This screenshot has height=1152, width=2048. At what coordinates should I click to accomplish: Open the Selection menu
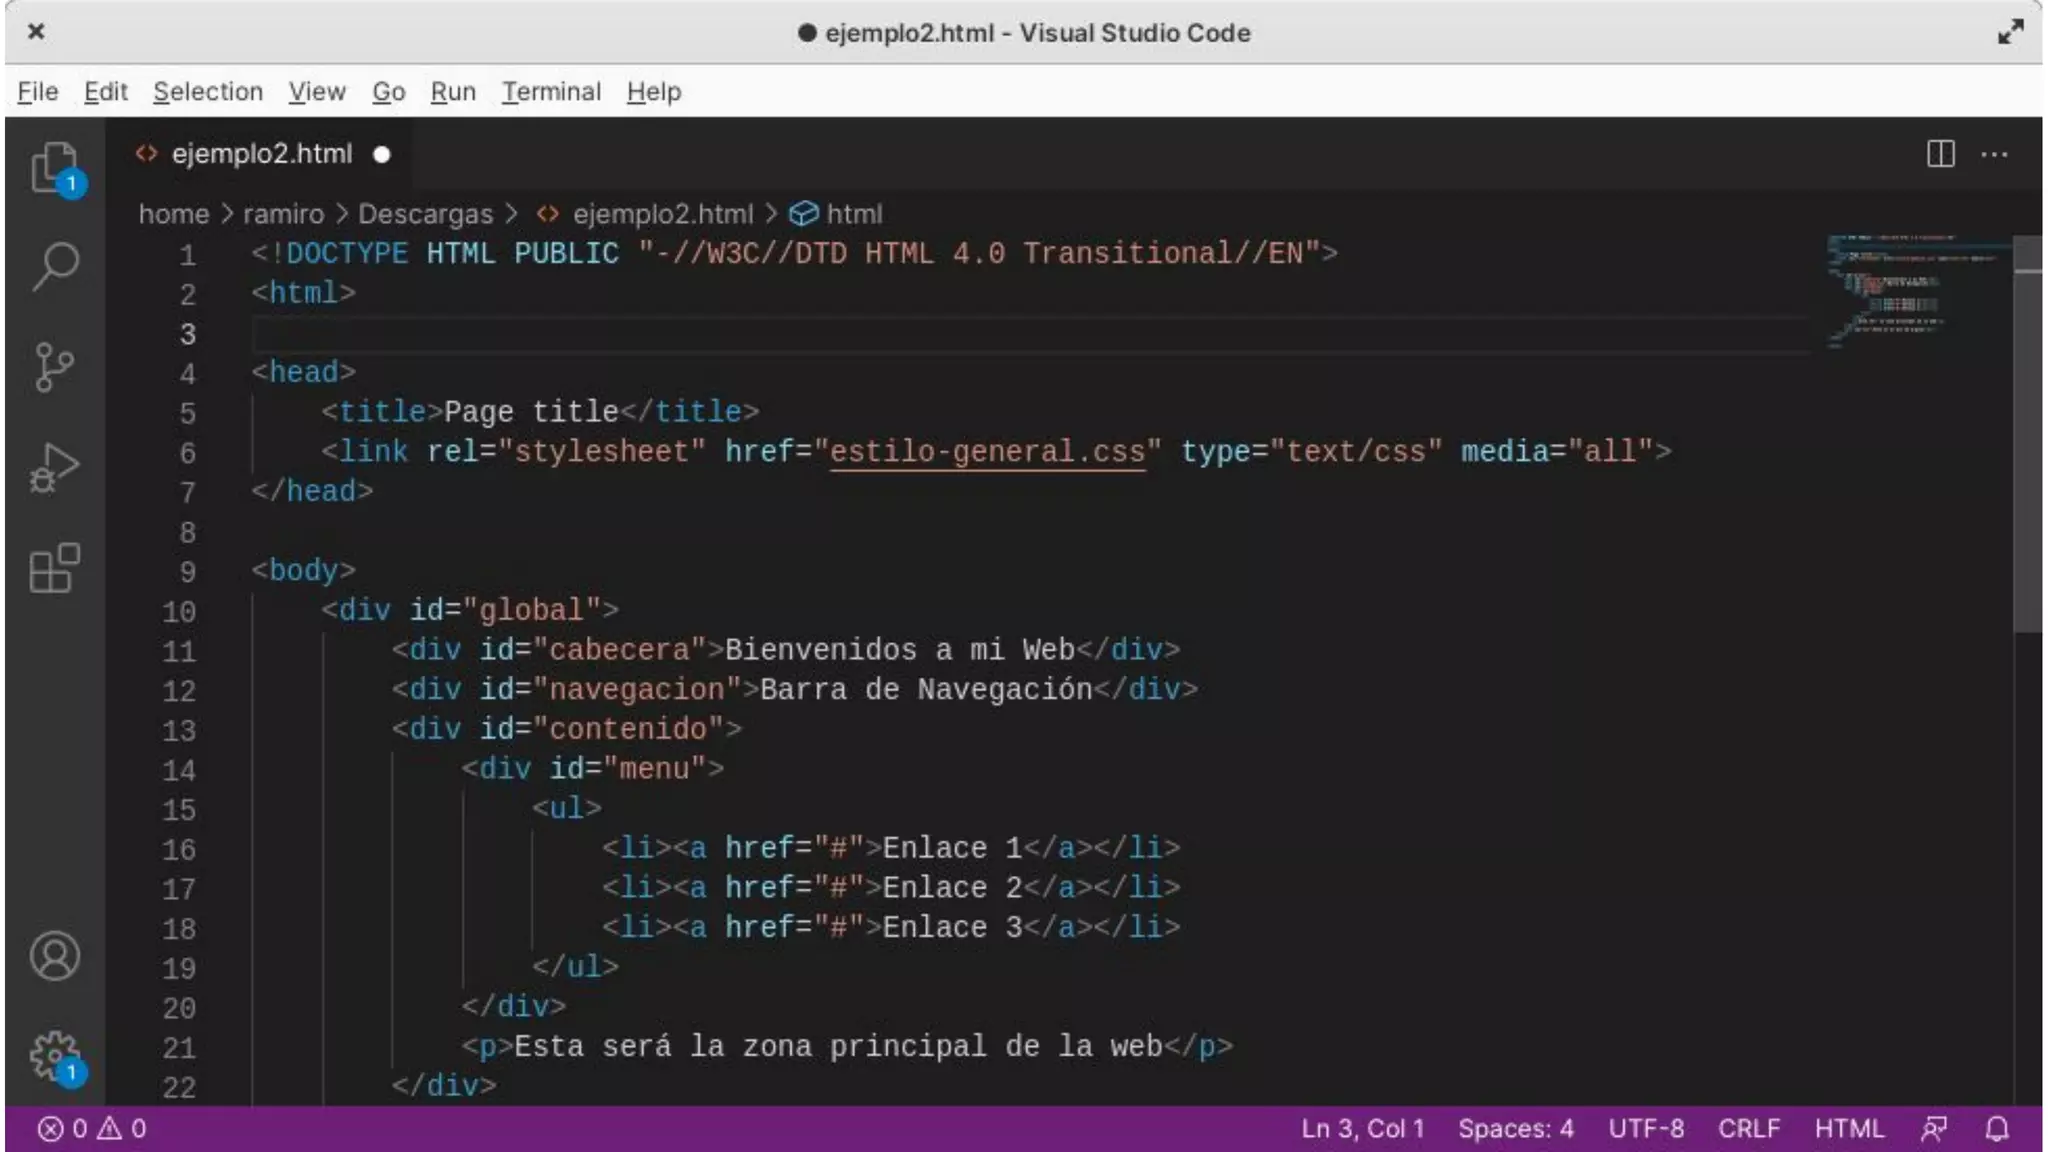[x=208, y=92]
